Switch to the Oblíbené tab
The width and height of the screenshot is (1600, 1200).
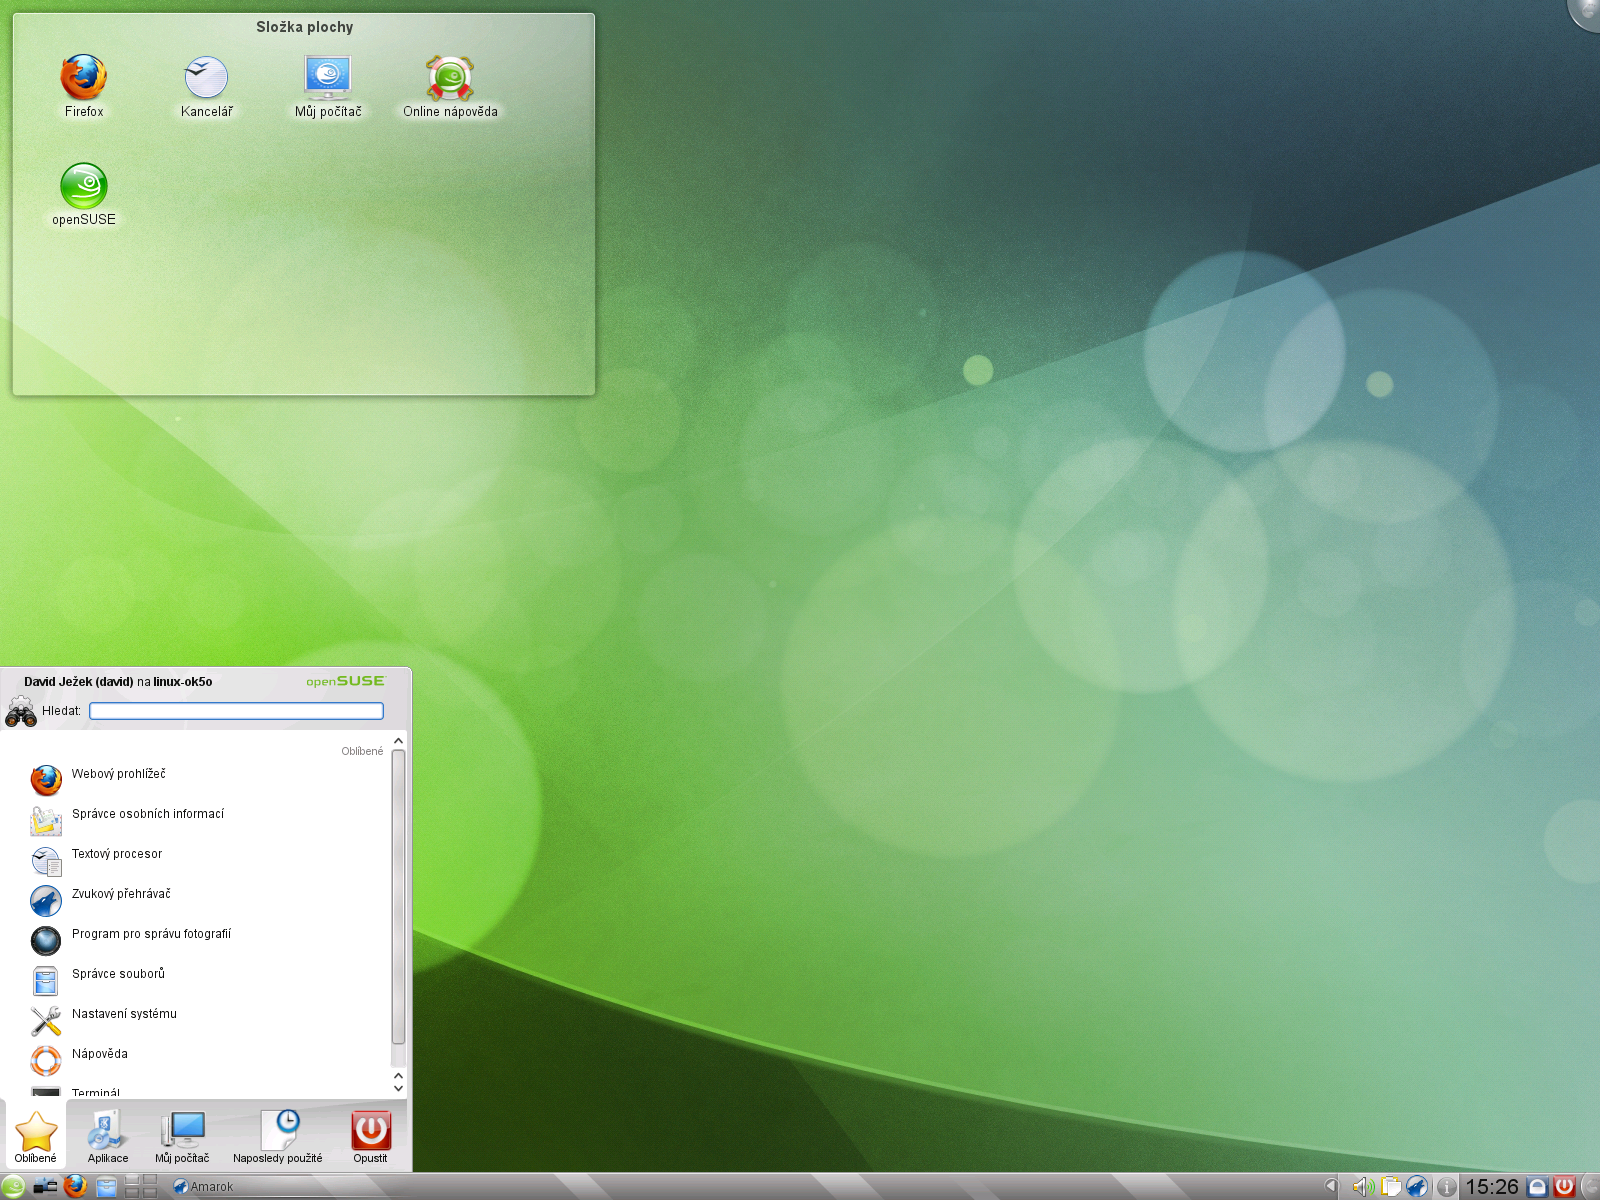[x=35, y=1136]
